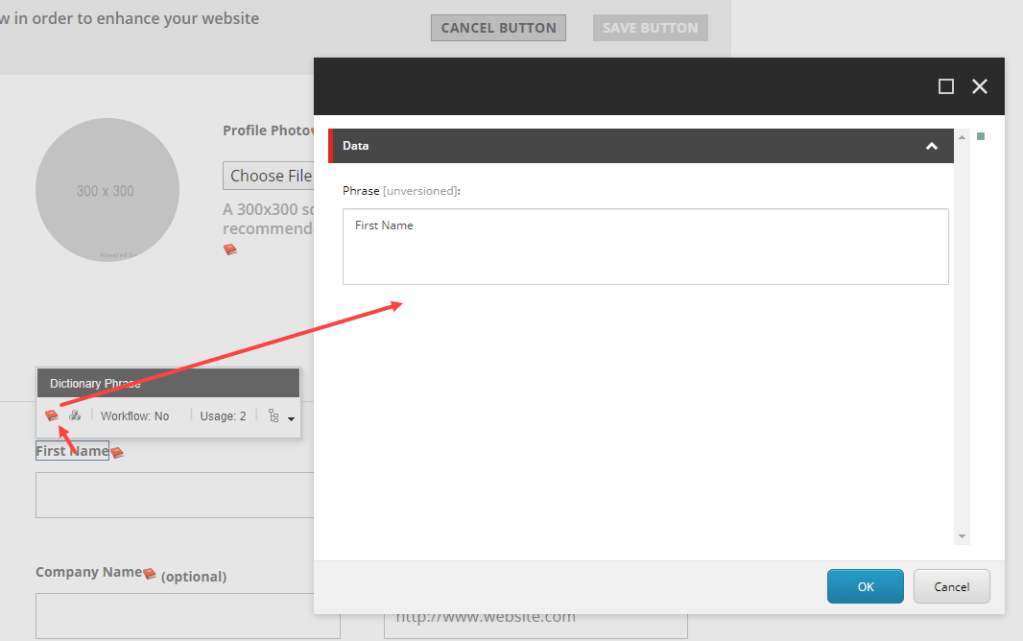Click the book icon next to First Name label

[x=117, y=453]
